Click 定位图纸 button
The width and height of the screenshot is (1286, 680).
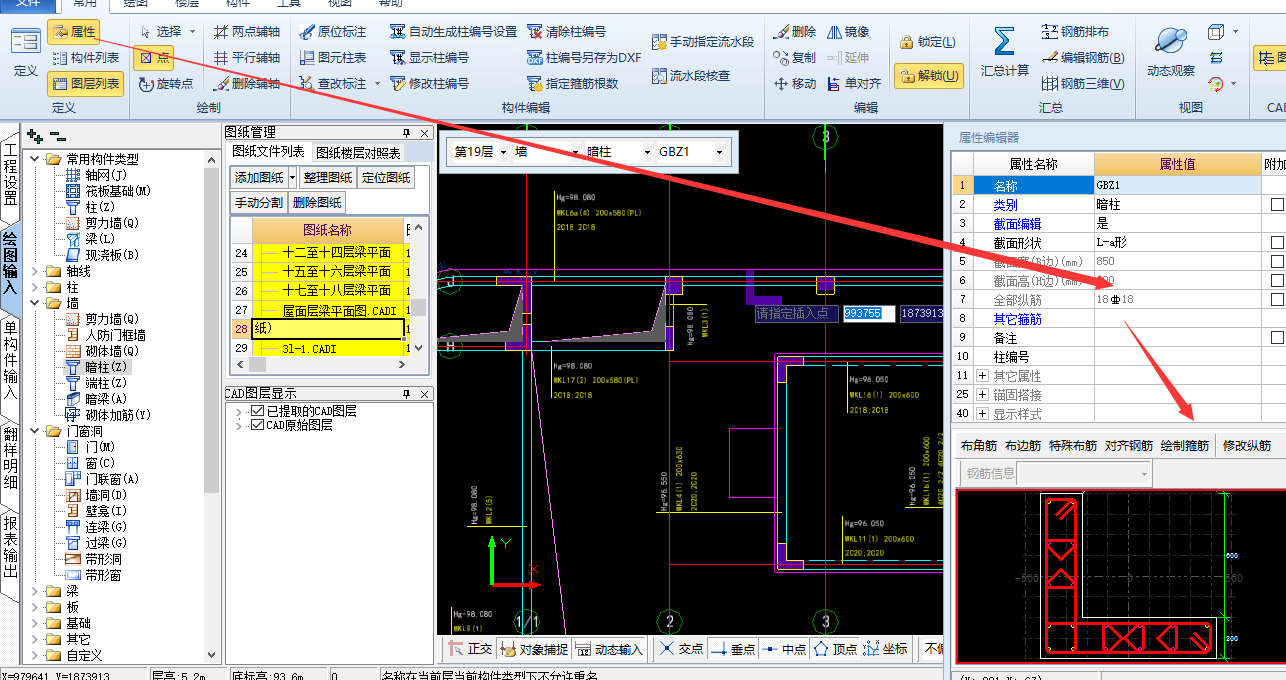pyautogui.click(x=386, y=177)
